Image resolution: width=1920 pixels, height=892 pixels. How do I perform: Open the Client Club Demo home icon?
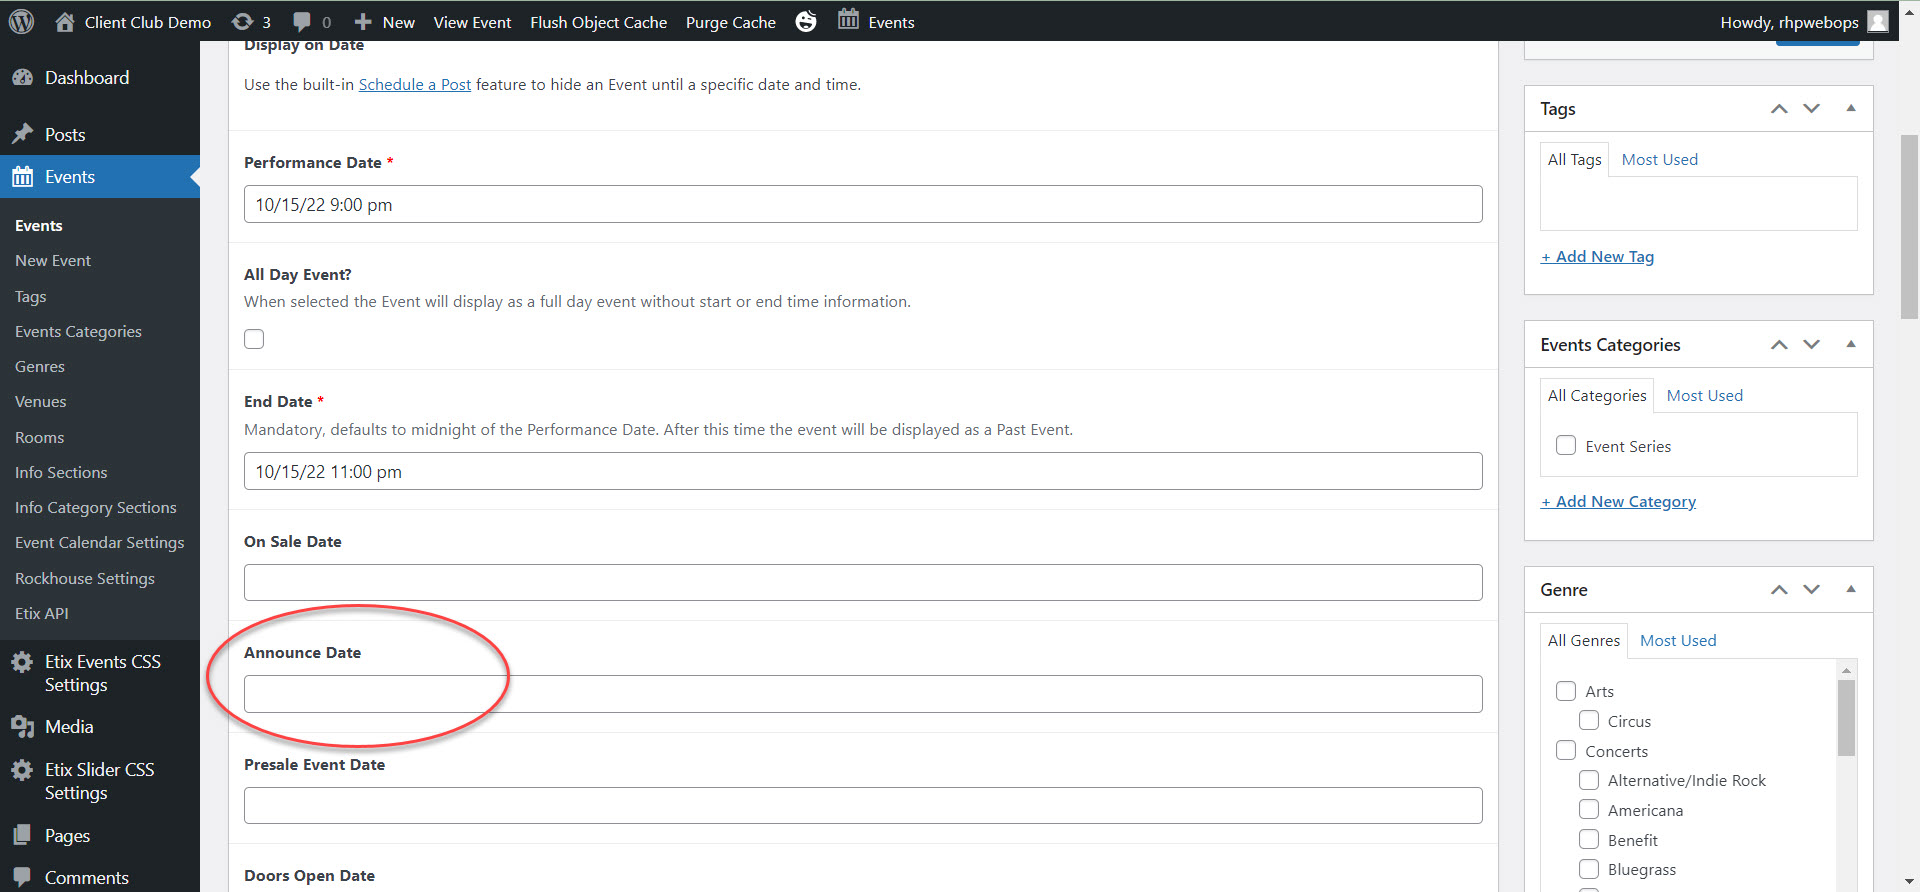[65, 21]
